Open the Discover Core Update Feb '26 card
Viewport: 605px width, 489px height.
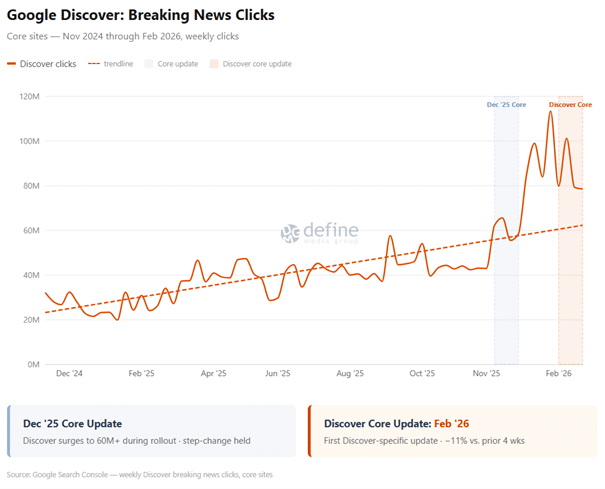[x=453, y=431]
